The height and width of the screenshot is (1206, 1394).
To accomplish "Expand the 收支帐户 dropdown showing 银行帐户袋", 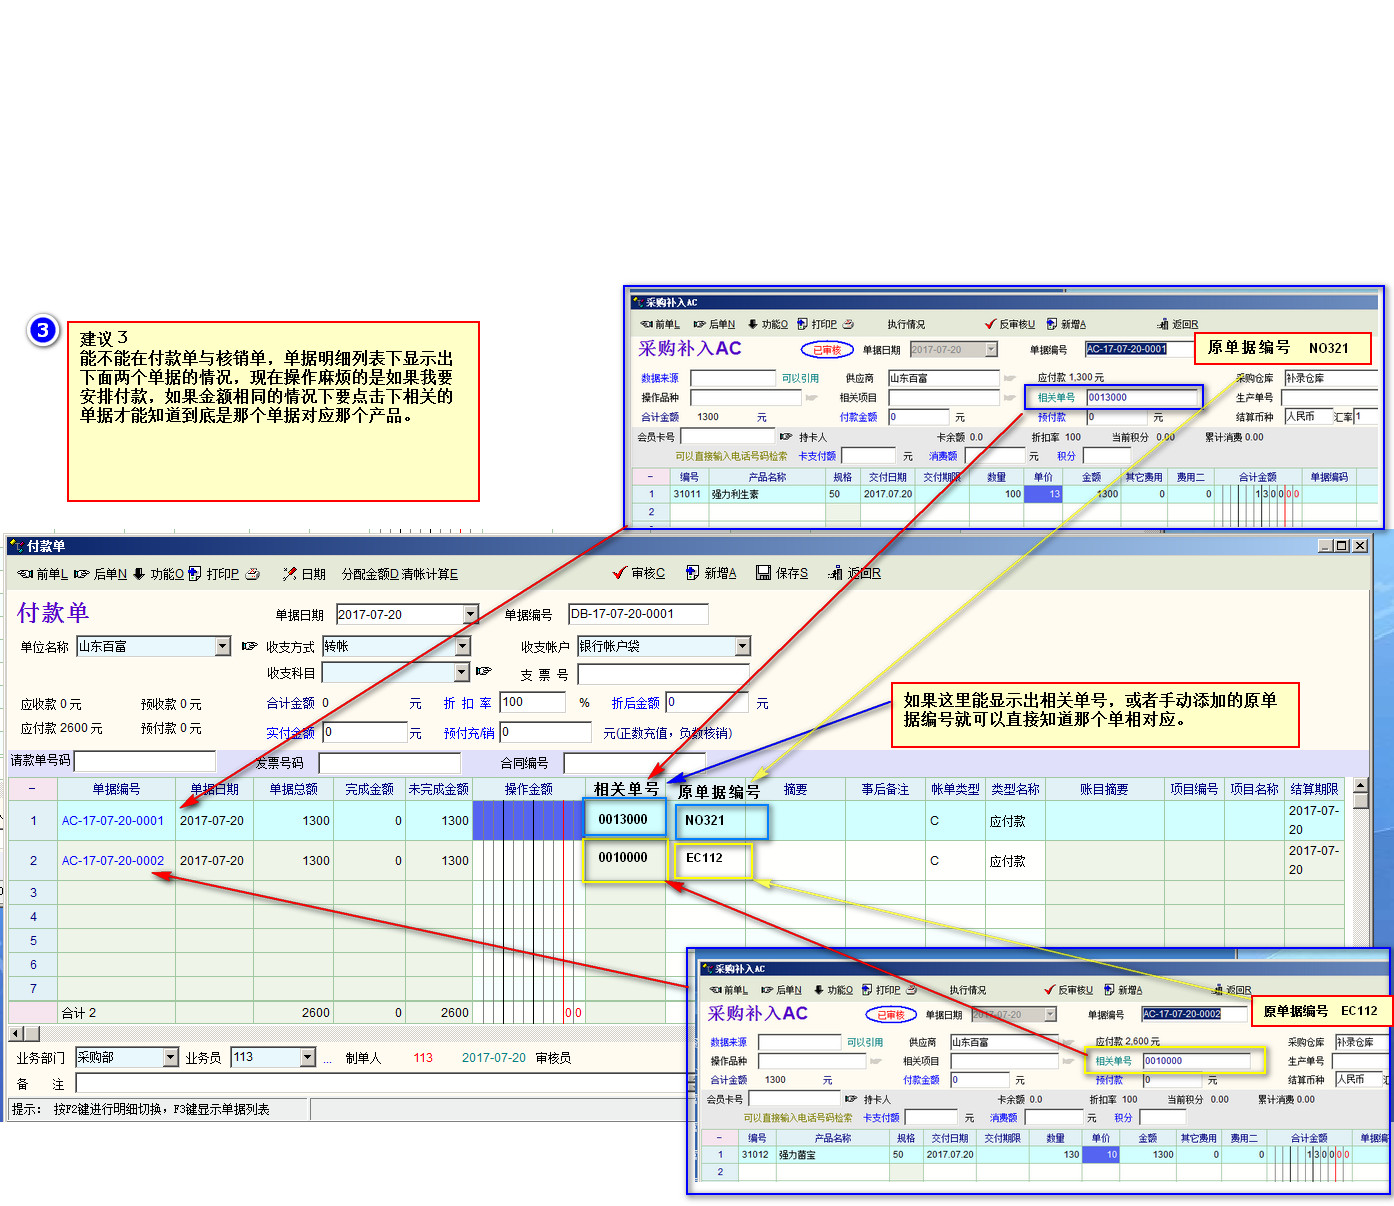I will coord(742,647).
